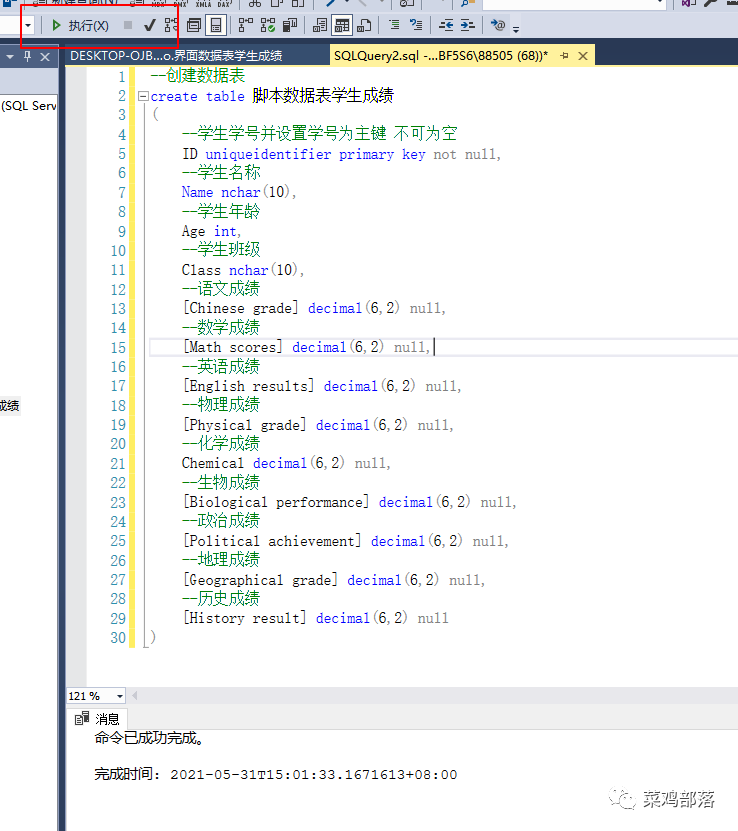Click '[Chinese grade]' column on line 13
738x831 pixels.
[x=241, y=308]
